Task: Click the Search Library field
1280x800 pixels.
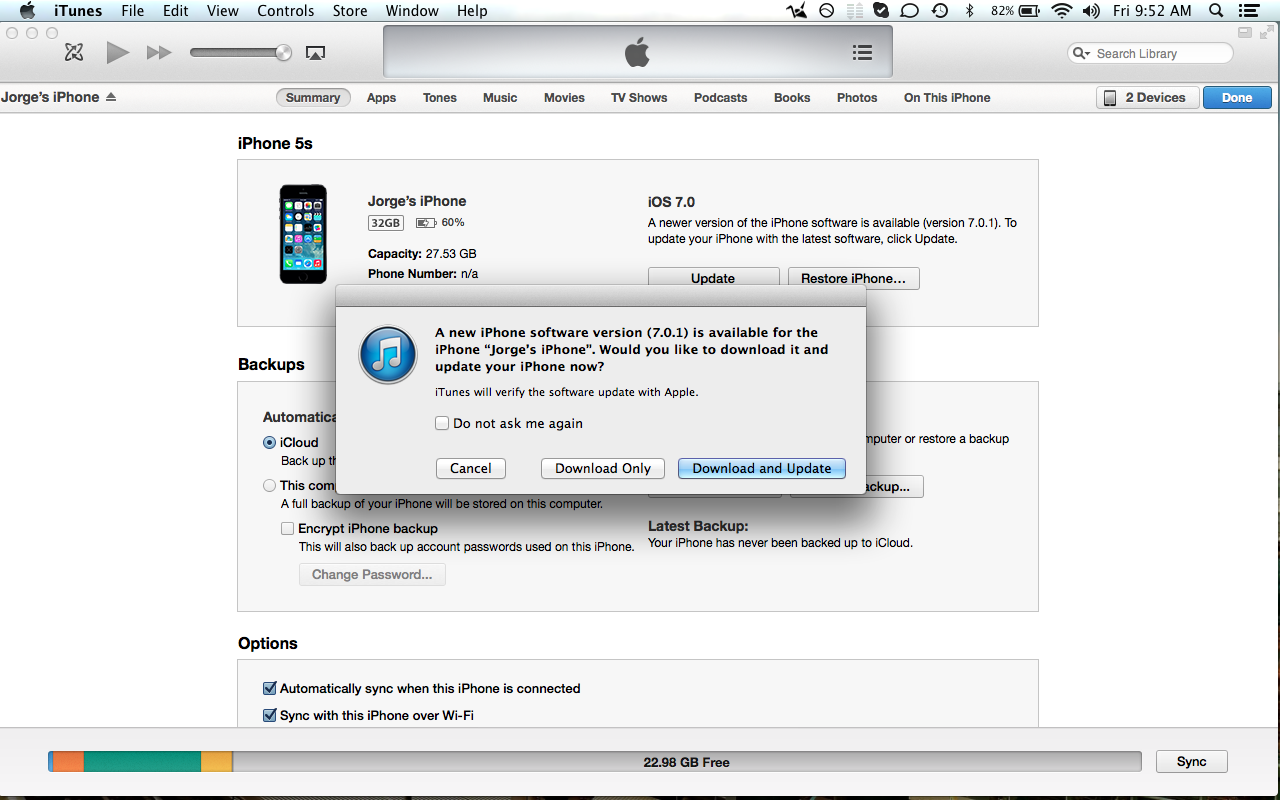Action: (1151, 53)
